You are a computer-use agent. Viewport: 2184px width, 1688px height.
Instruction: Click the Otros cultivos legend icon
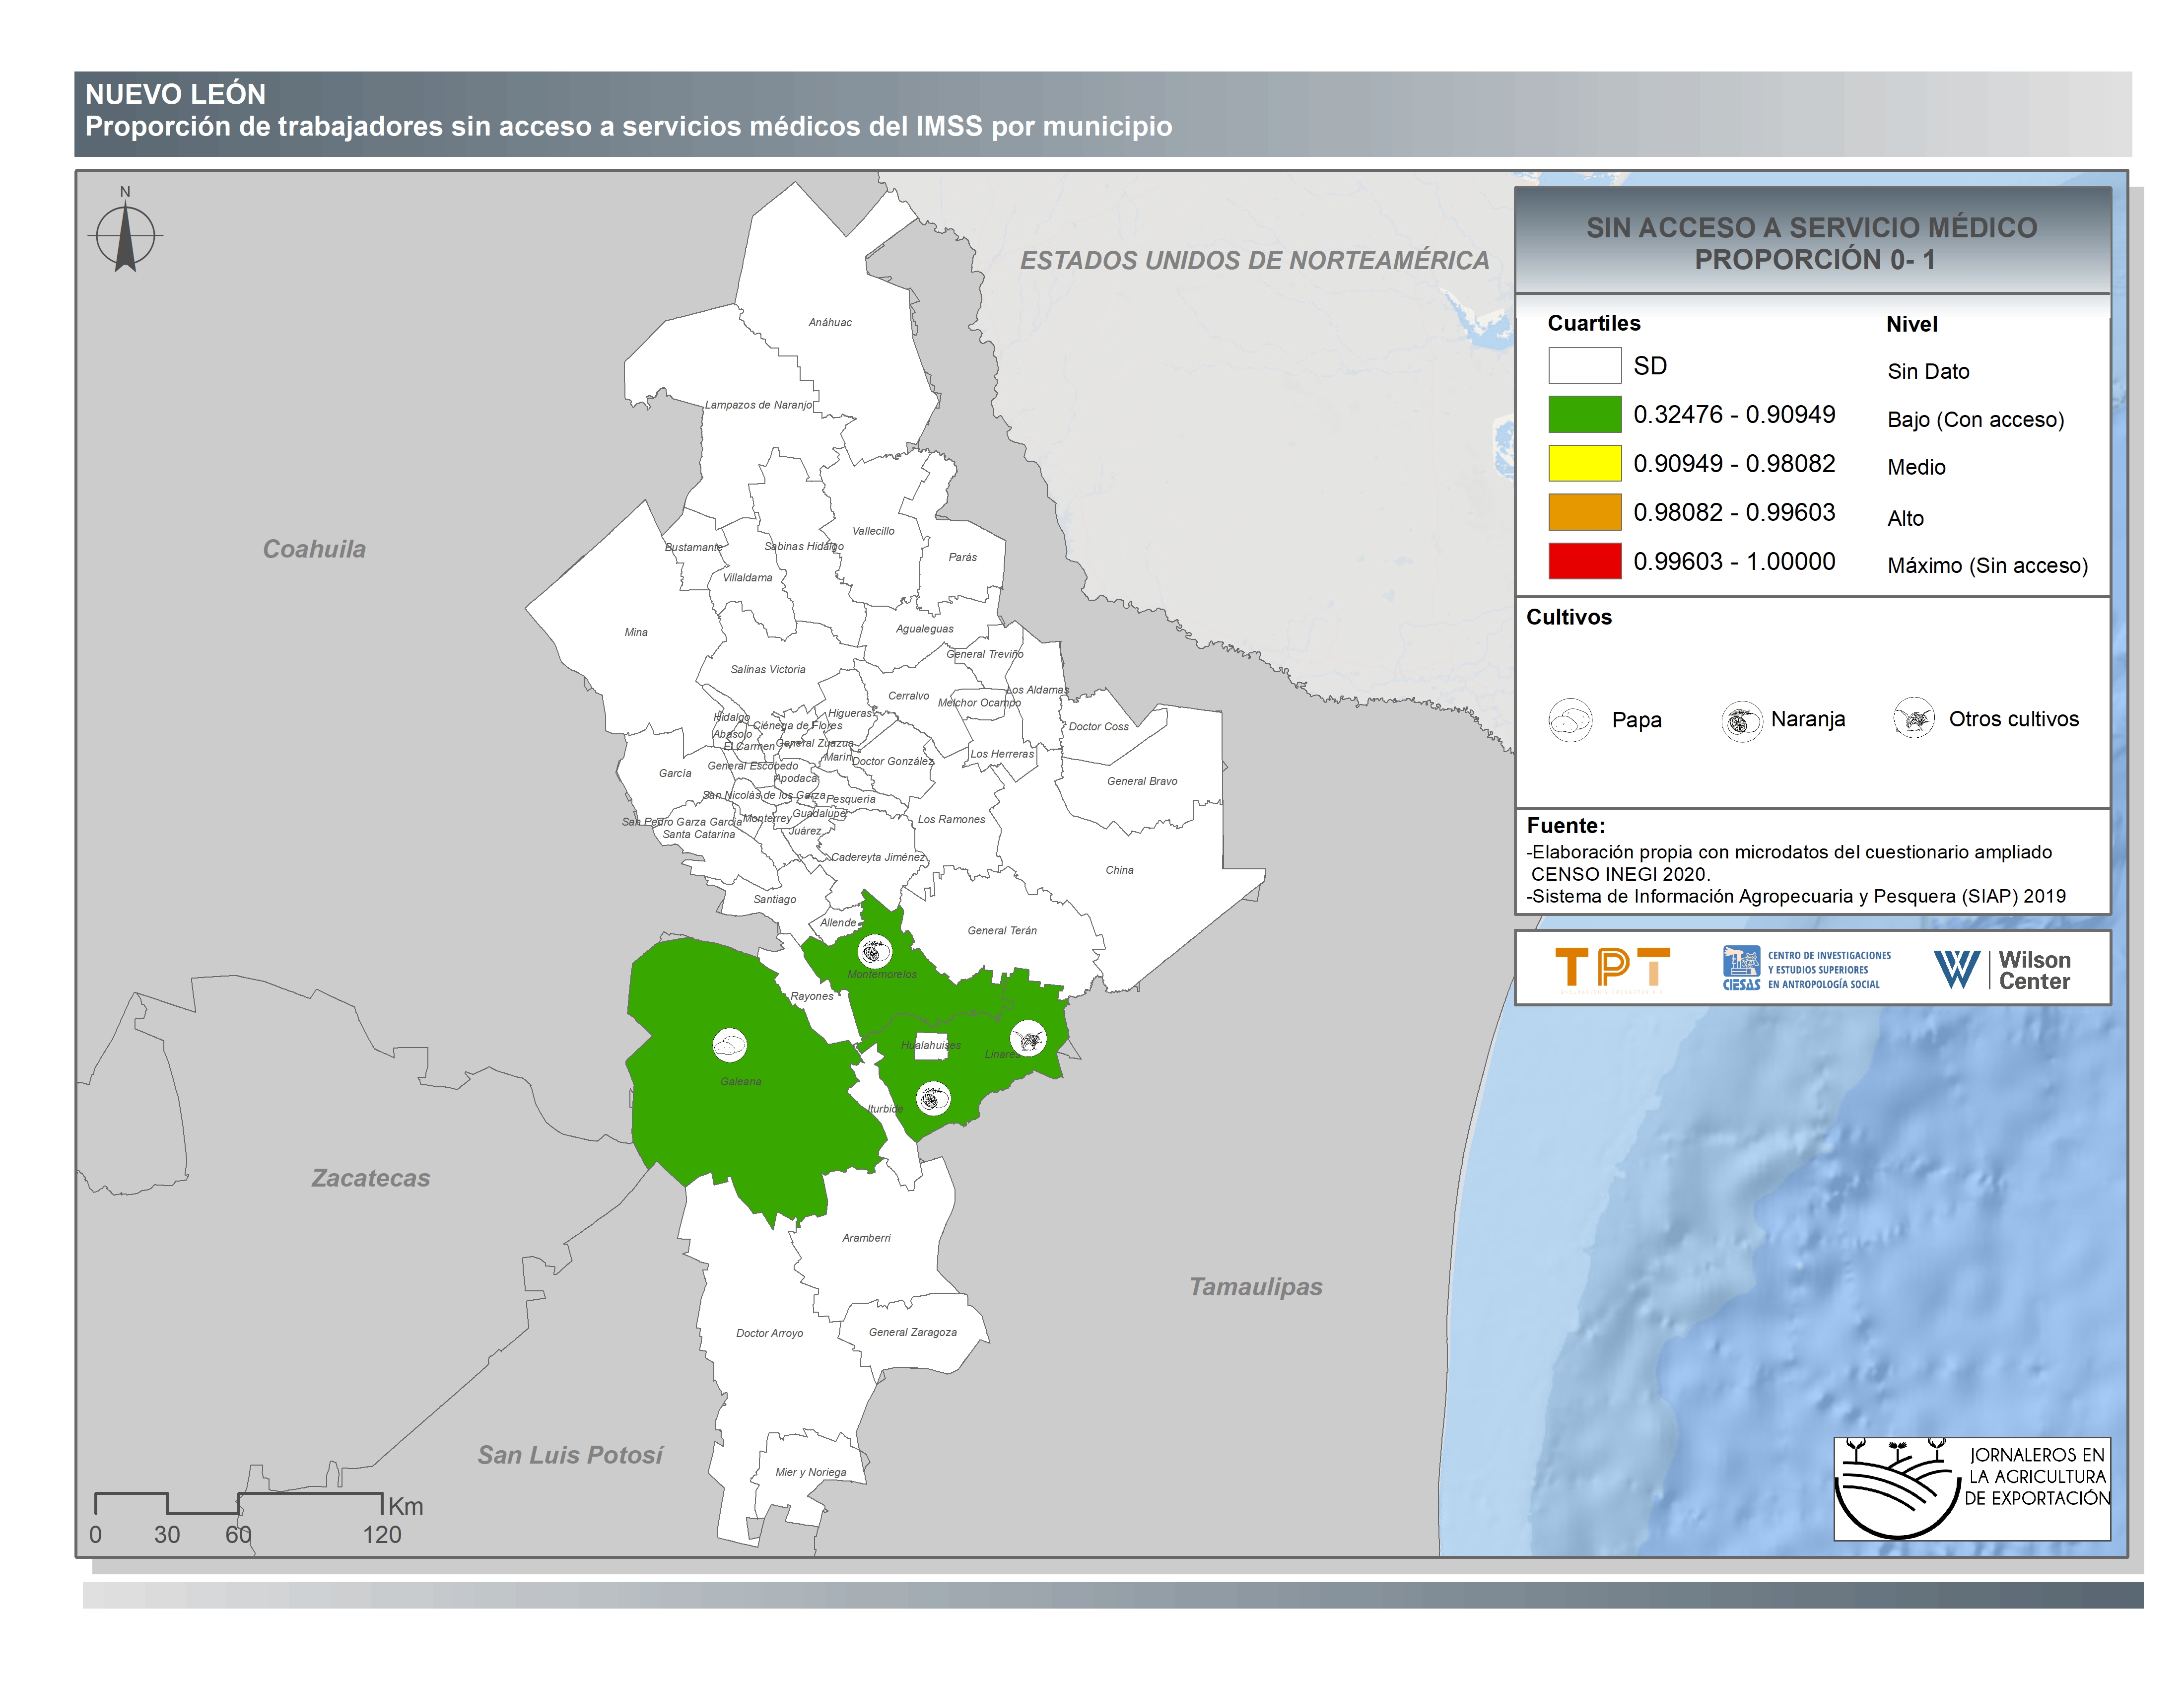1913,718
